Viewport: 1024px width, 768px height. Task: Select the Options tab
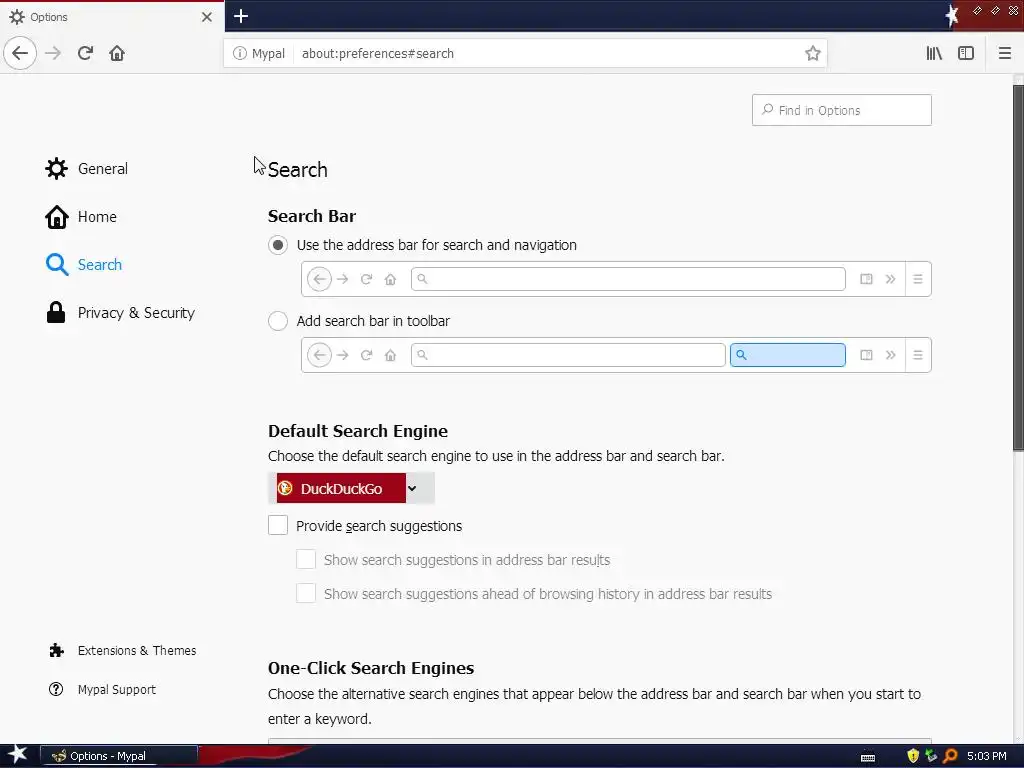(x=112, y=17)
